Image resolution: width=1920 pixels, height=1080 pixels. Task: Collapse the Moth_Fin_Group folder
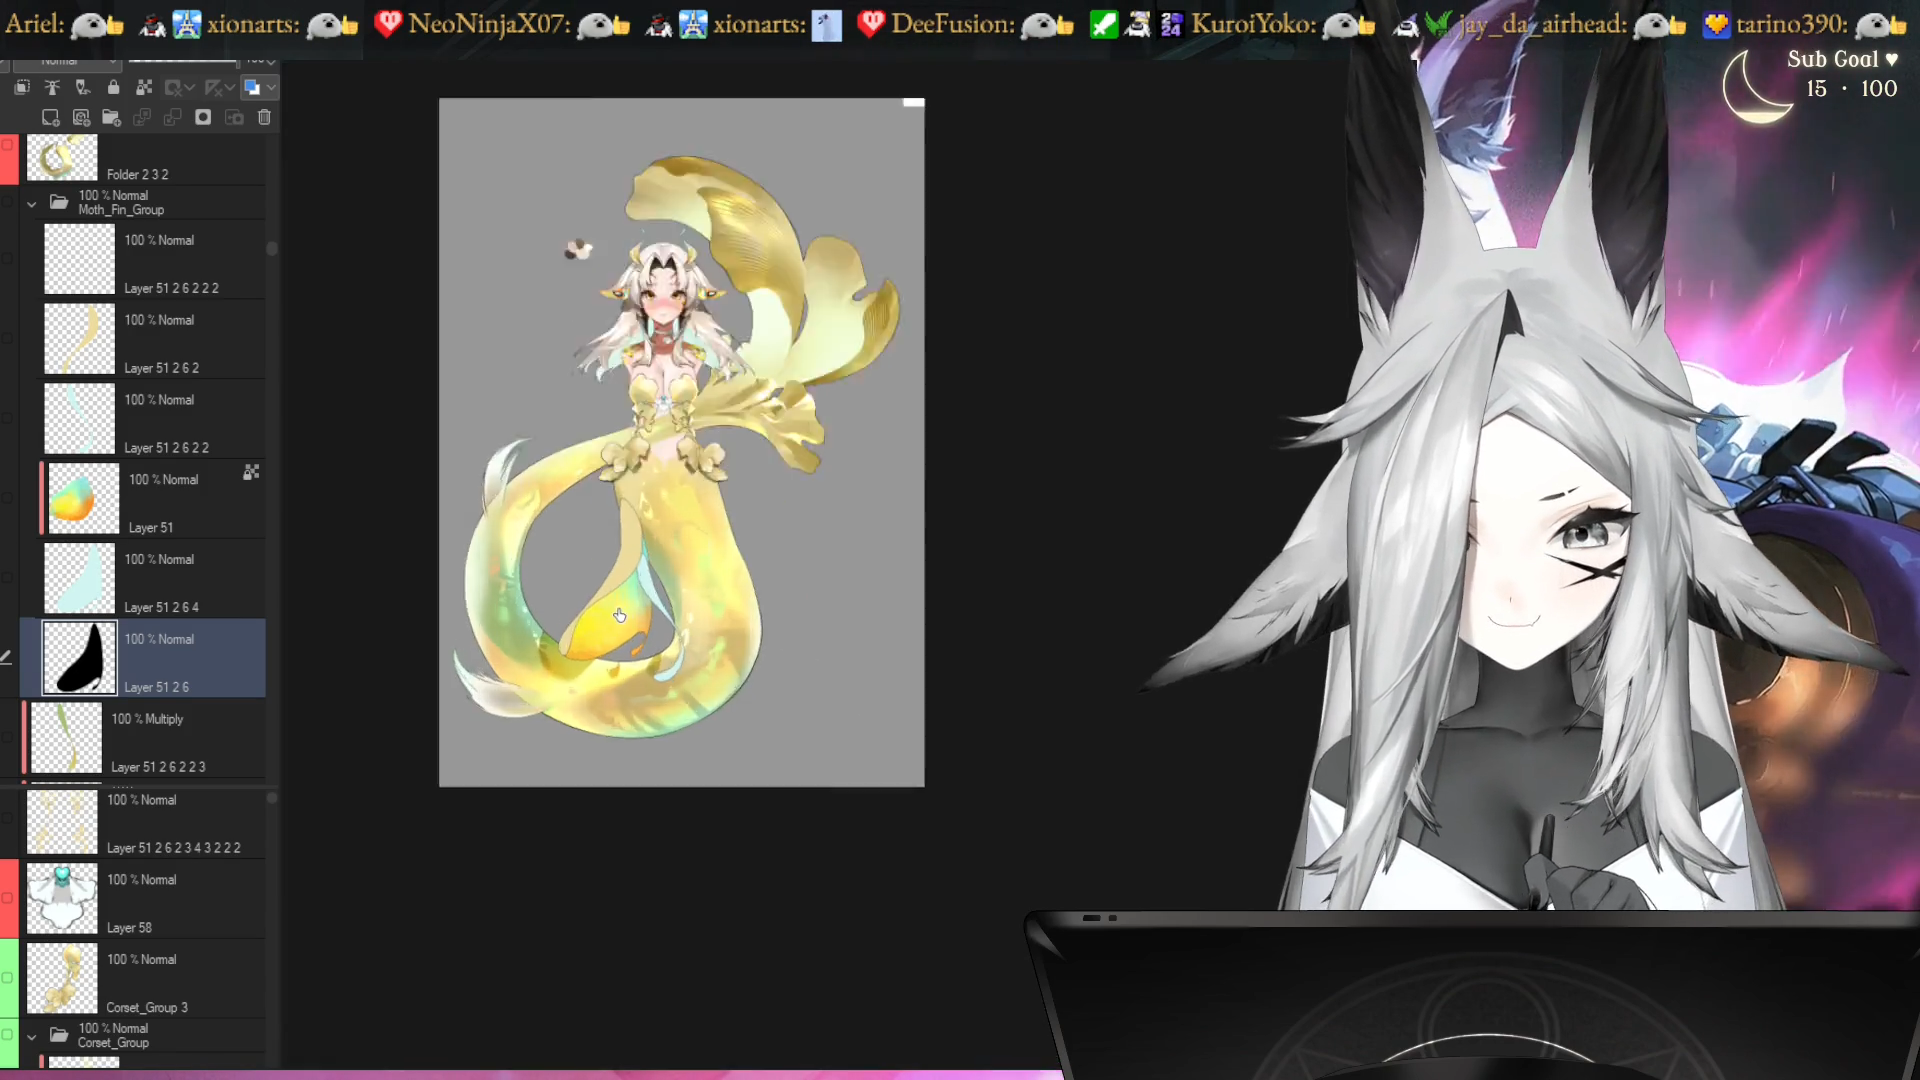coord(31,203)
